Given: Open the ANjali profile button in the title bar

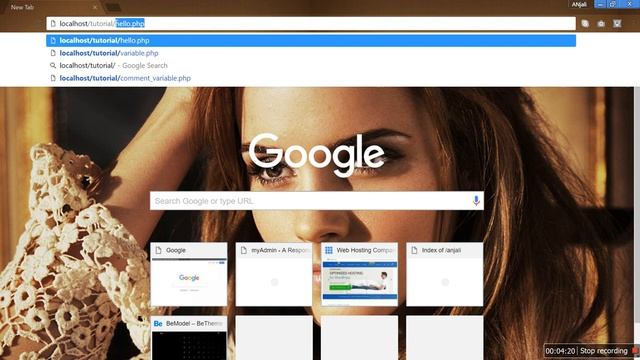Looking at the screenshot, I should tap(579, 4).
